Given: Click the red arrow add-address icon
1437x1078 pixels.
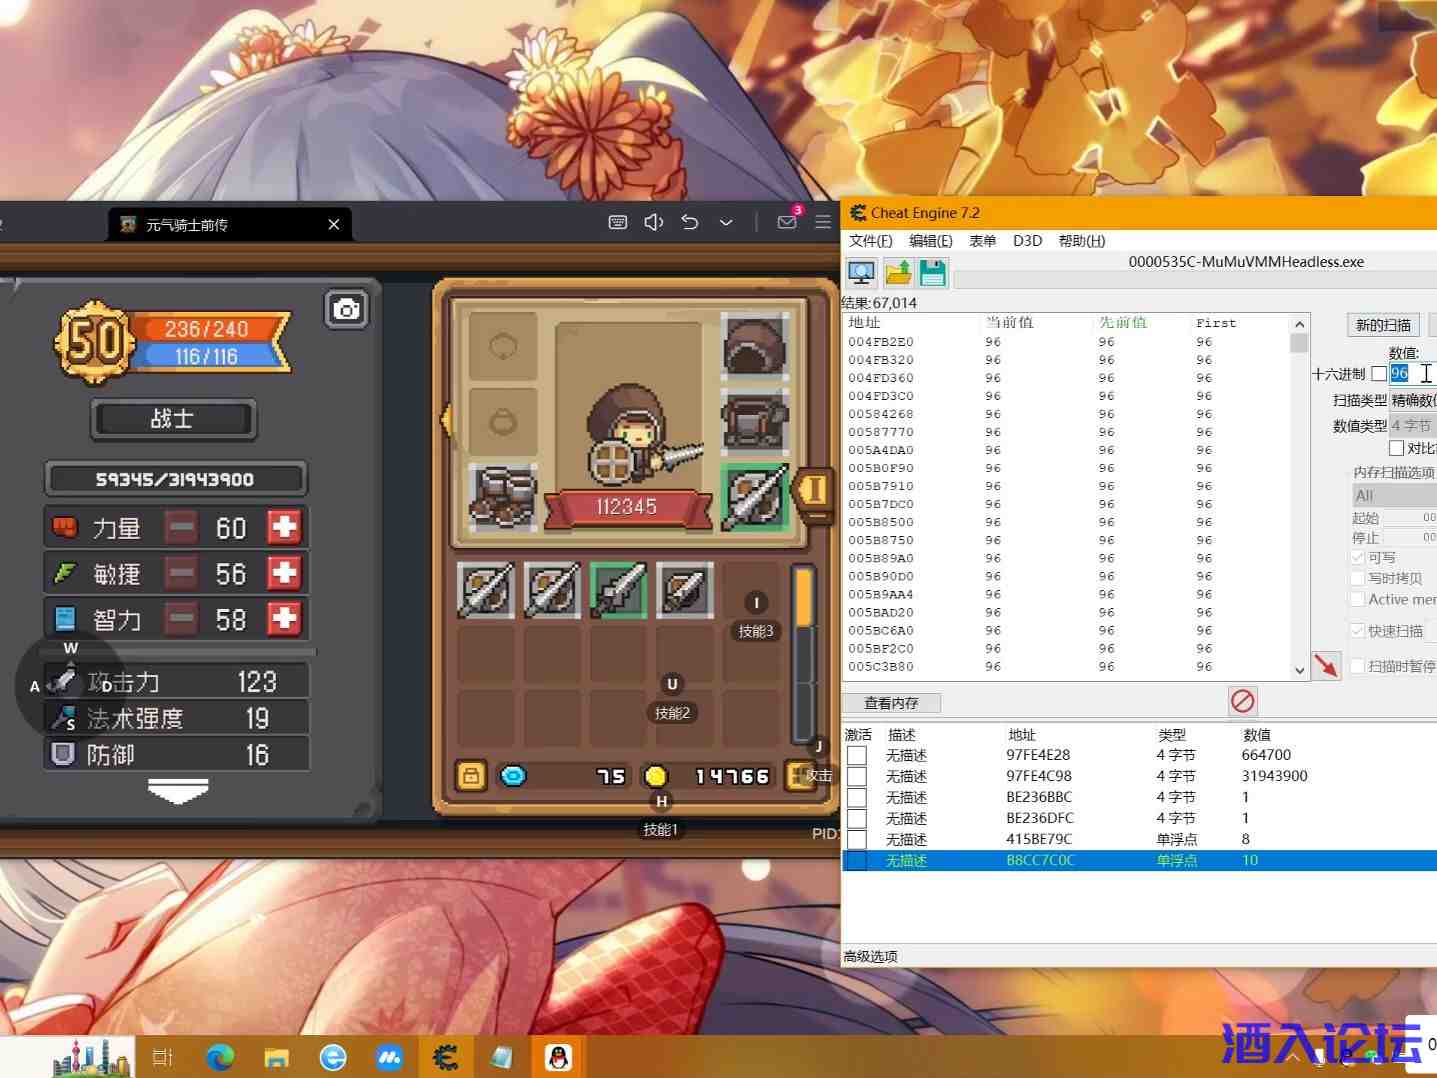Looking at the screenshot, I should pos(1326,665).
